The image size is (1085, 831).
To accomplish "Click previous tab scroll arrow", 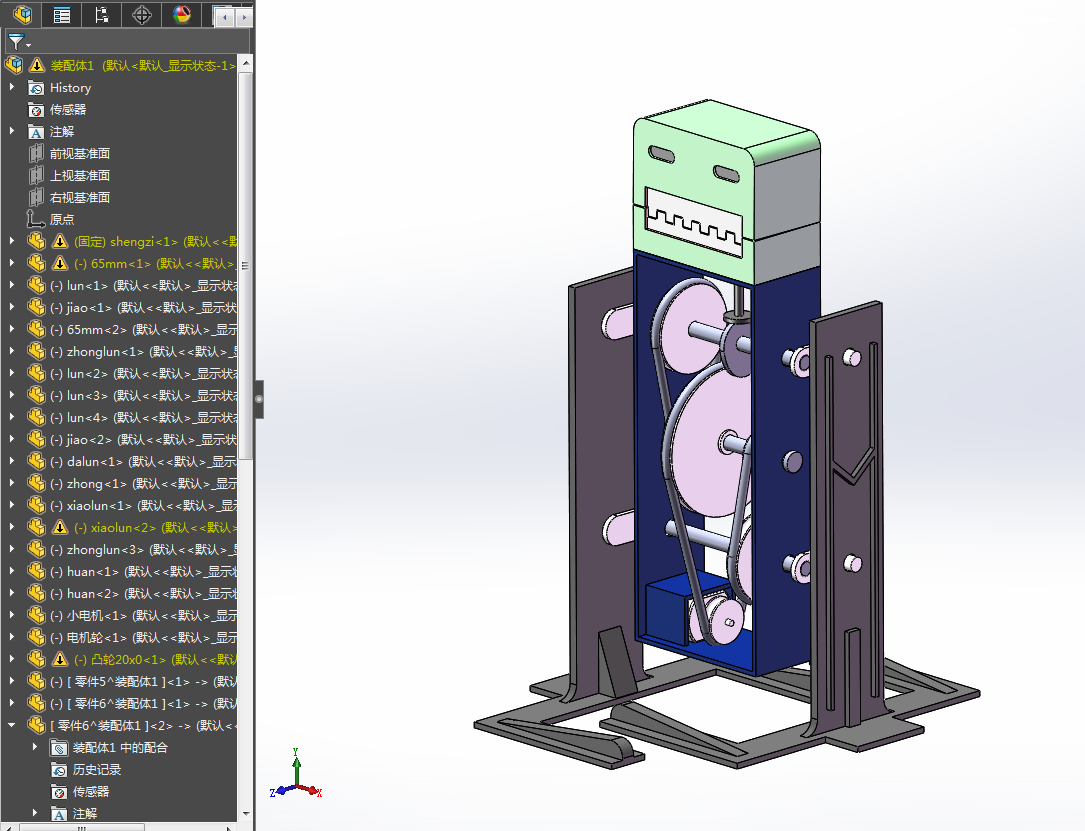I will coord(225,17).
